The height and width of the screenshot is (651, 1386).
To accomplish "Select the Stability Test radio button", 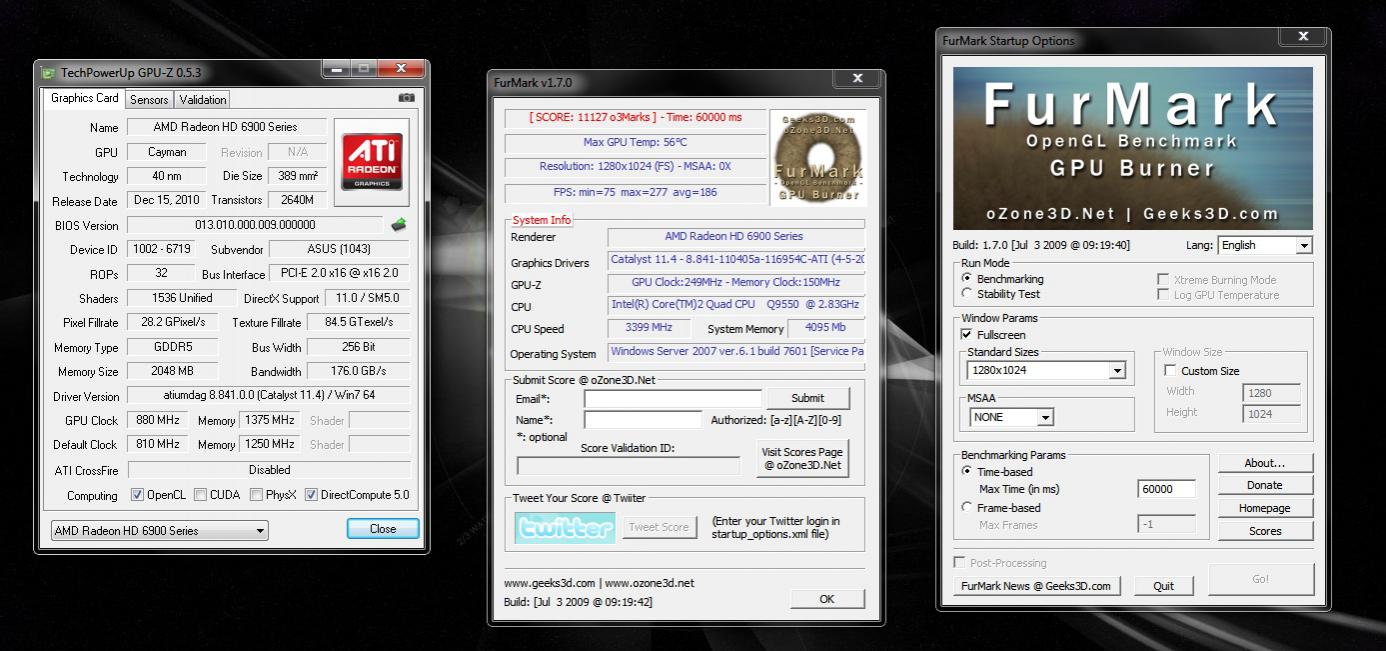I will [x=966, y=294].
